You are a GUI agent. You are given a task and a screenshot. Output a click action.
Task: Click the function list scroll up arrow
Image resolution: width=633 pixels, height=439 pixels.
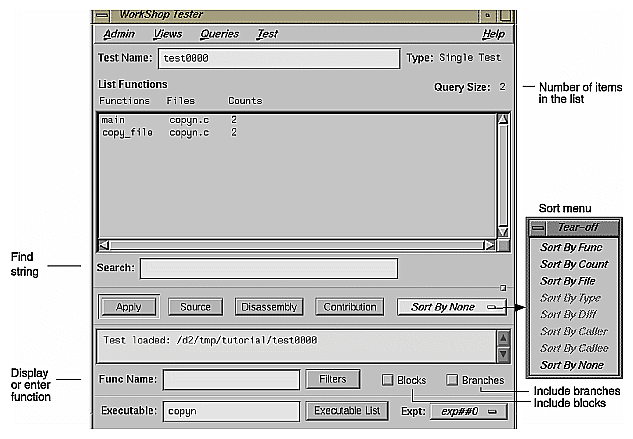[x=503, y=119]
